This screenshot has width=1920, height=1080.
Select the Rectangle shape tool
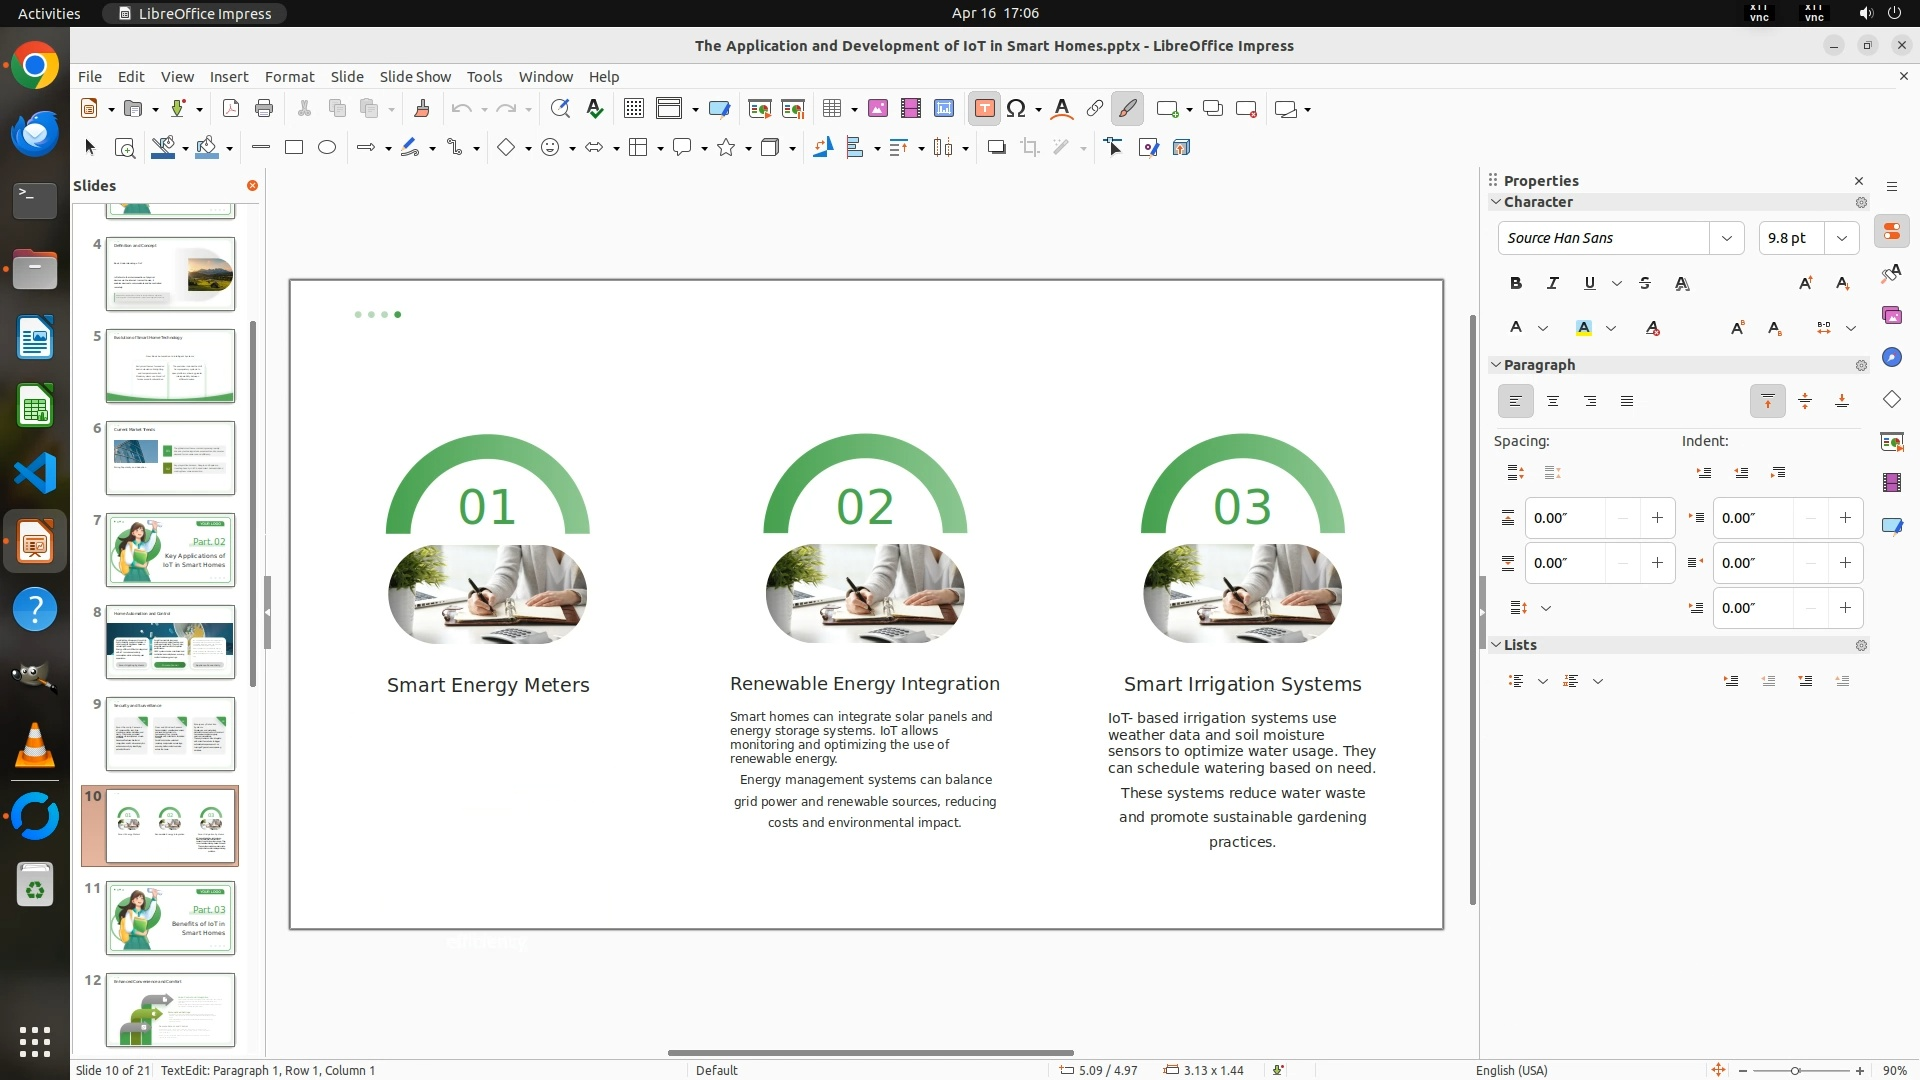(294, 148)
